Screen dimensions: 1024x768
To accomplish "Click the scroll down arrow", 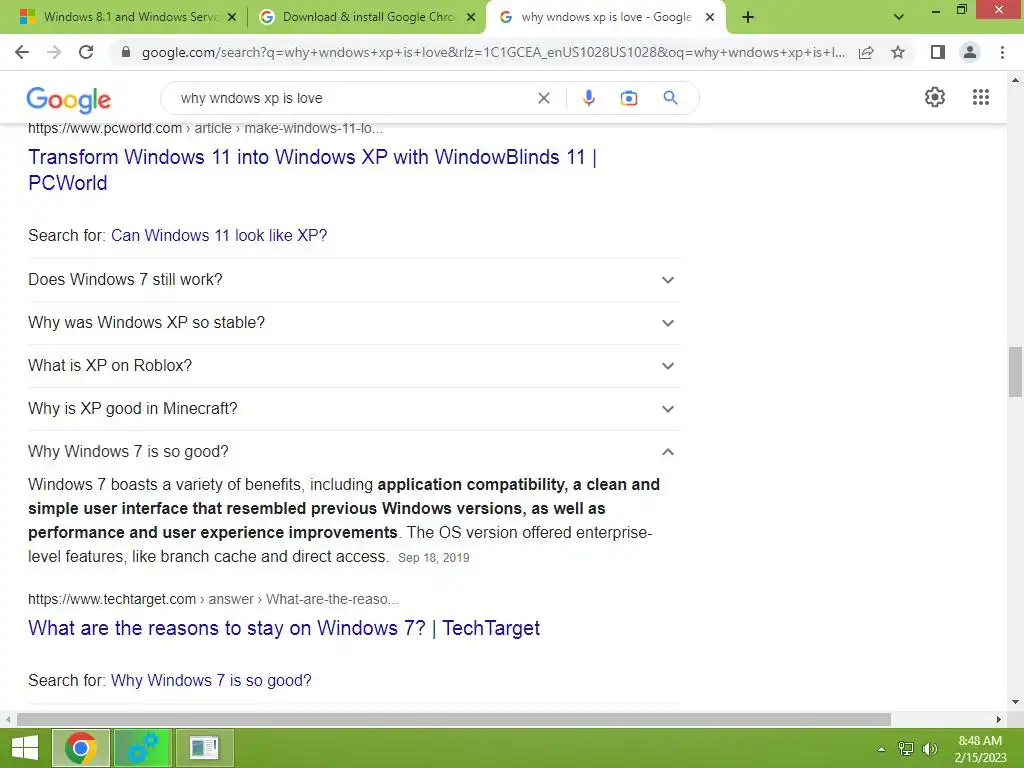I will coord(1015,703).
